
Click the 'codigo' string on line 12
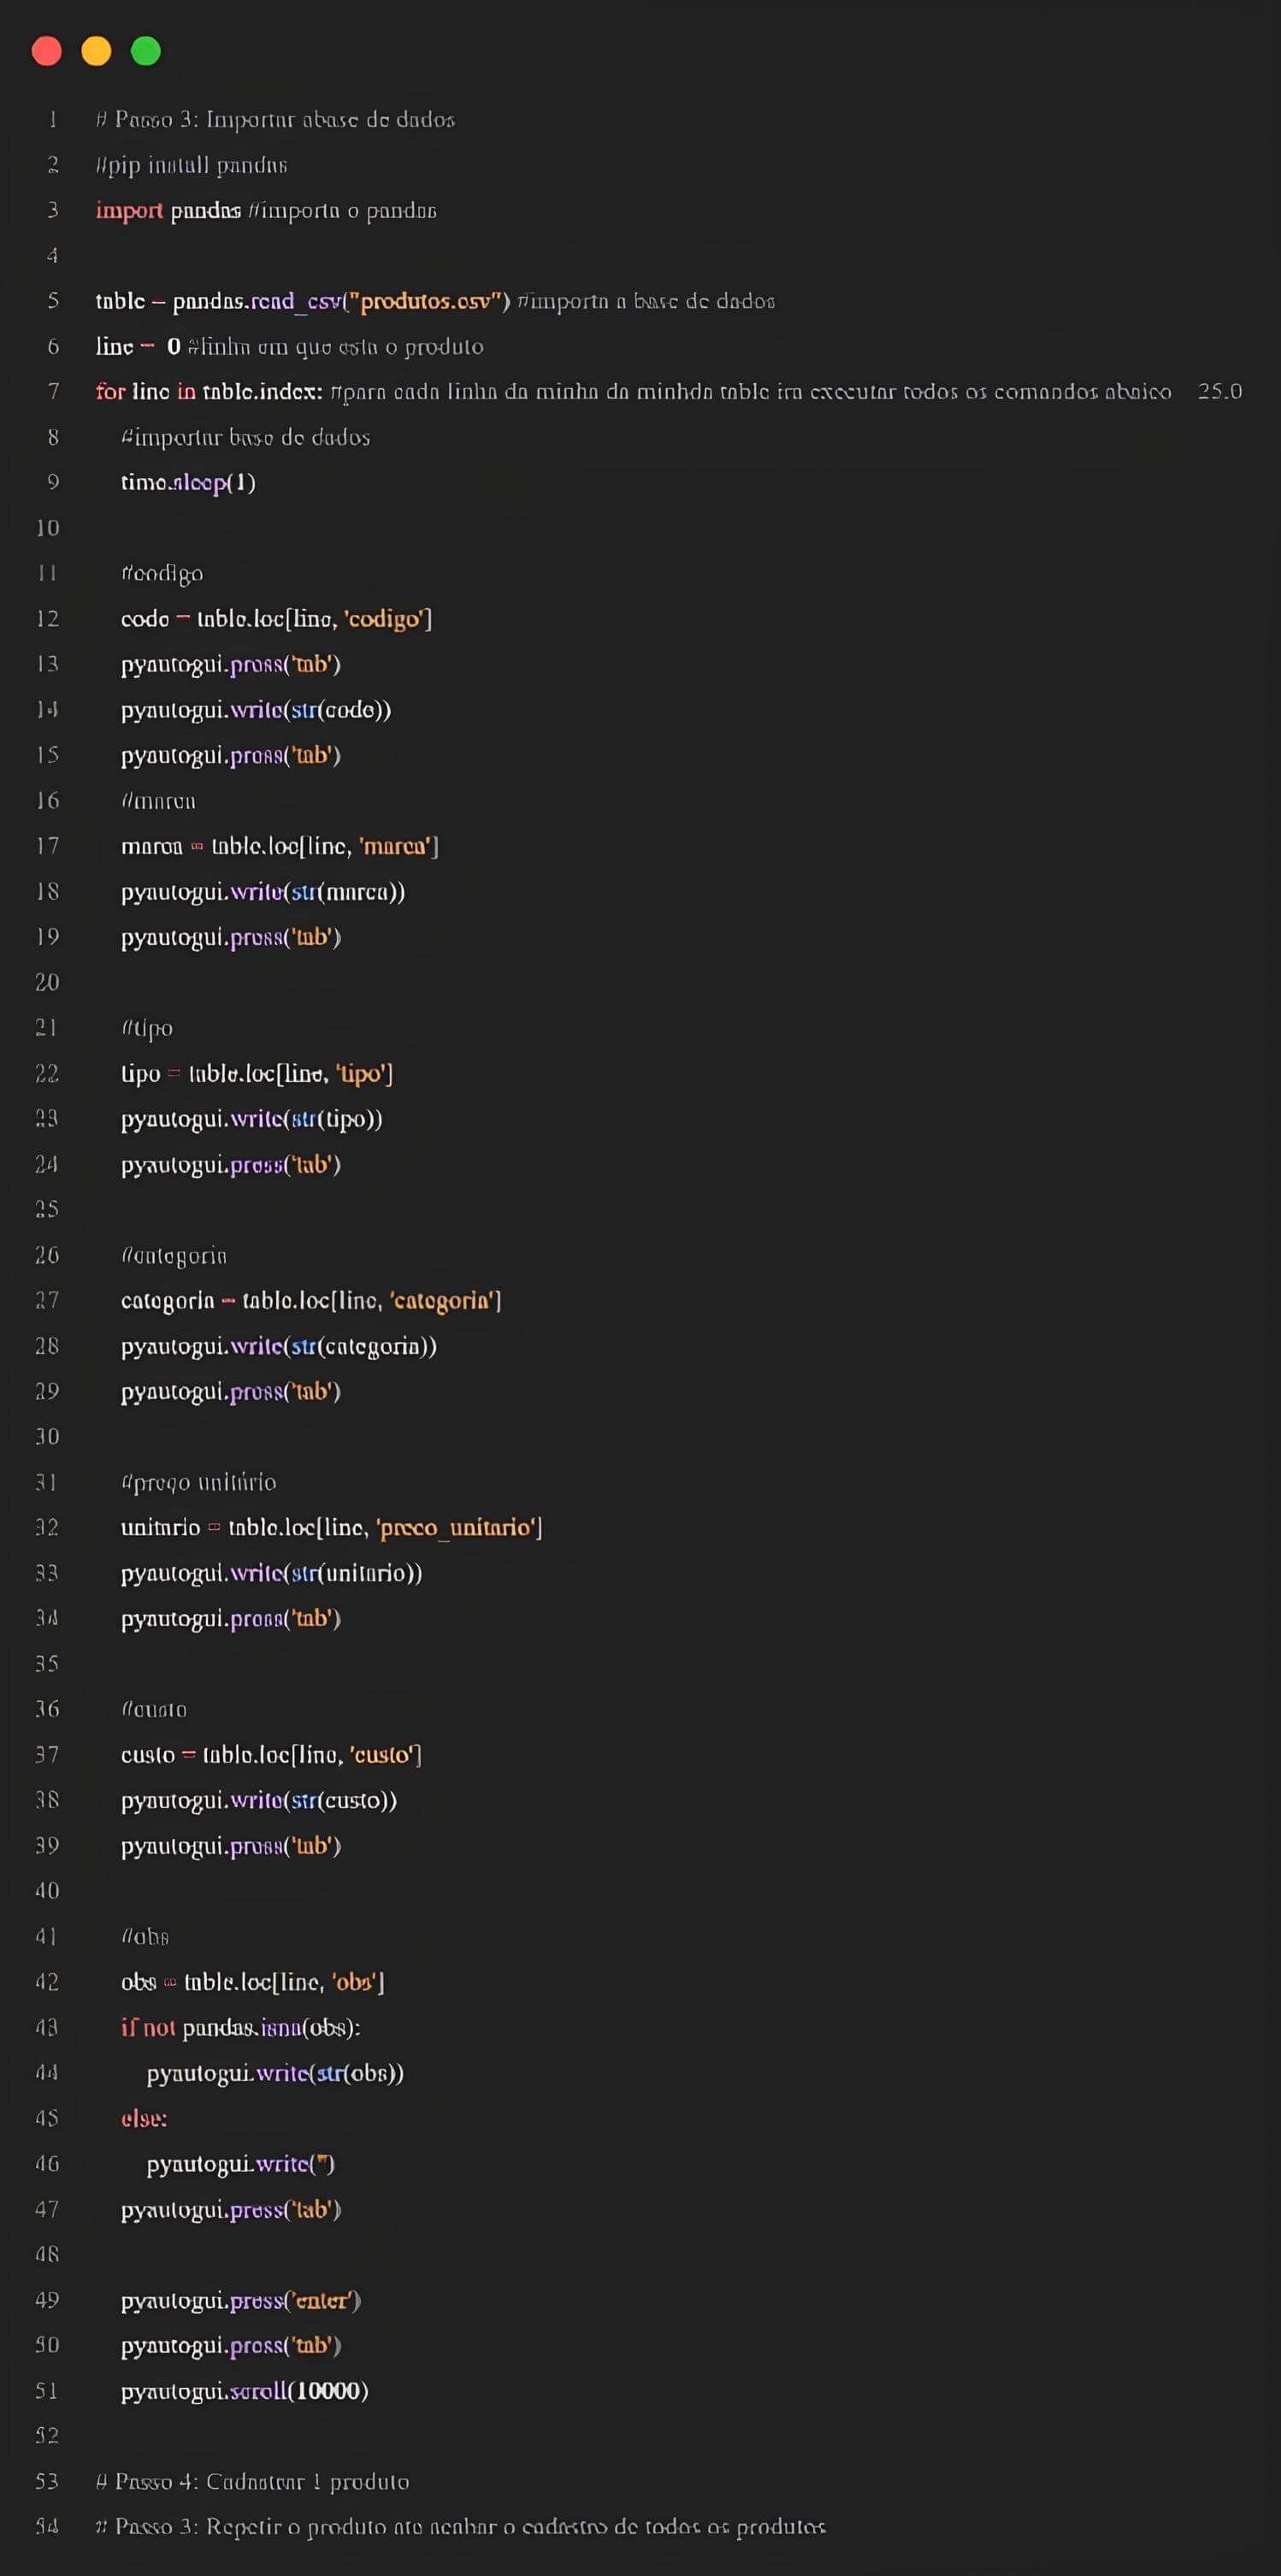pos(384,619)
